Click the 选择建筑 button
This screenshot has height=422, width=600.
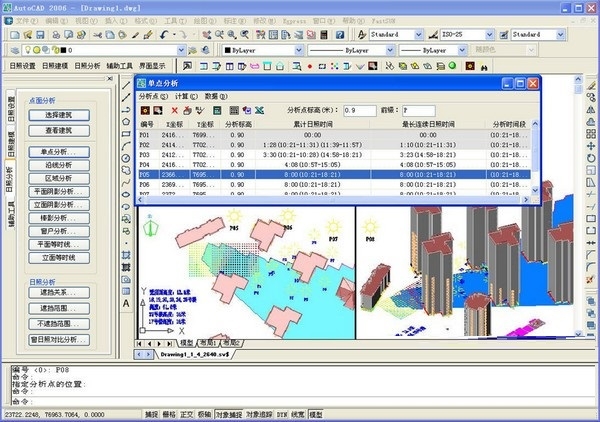tap(59, 115)
